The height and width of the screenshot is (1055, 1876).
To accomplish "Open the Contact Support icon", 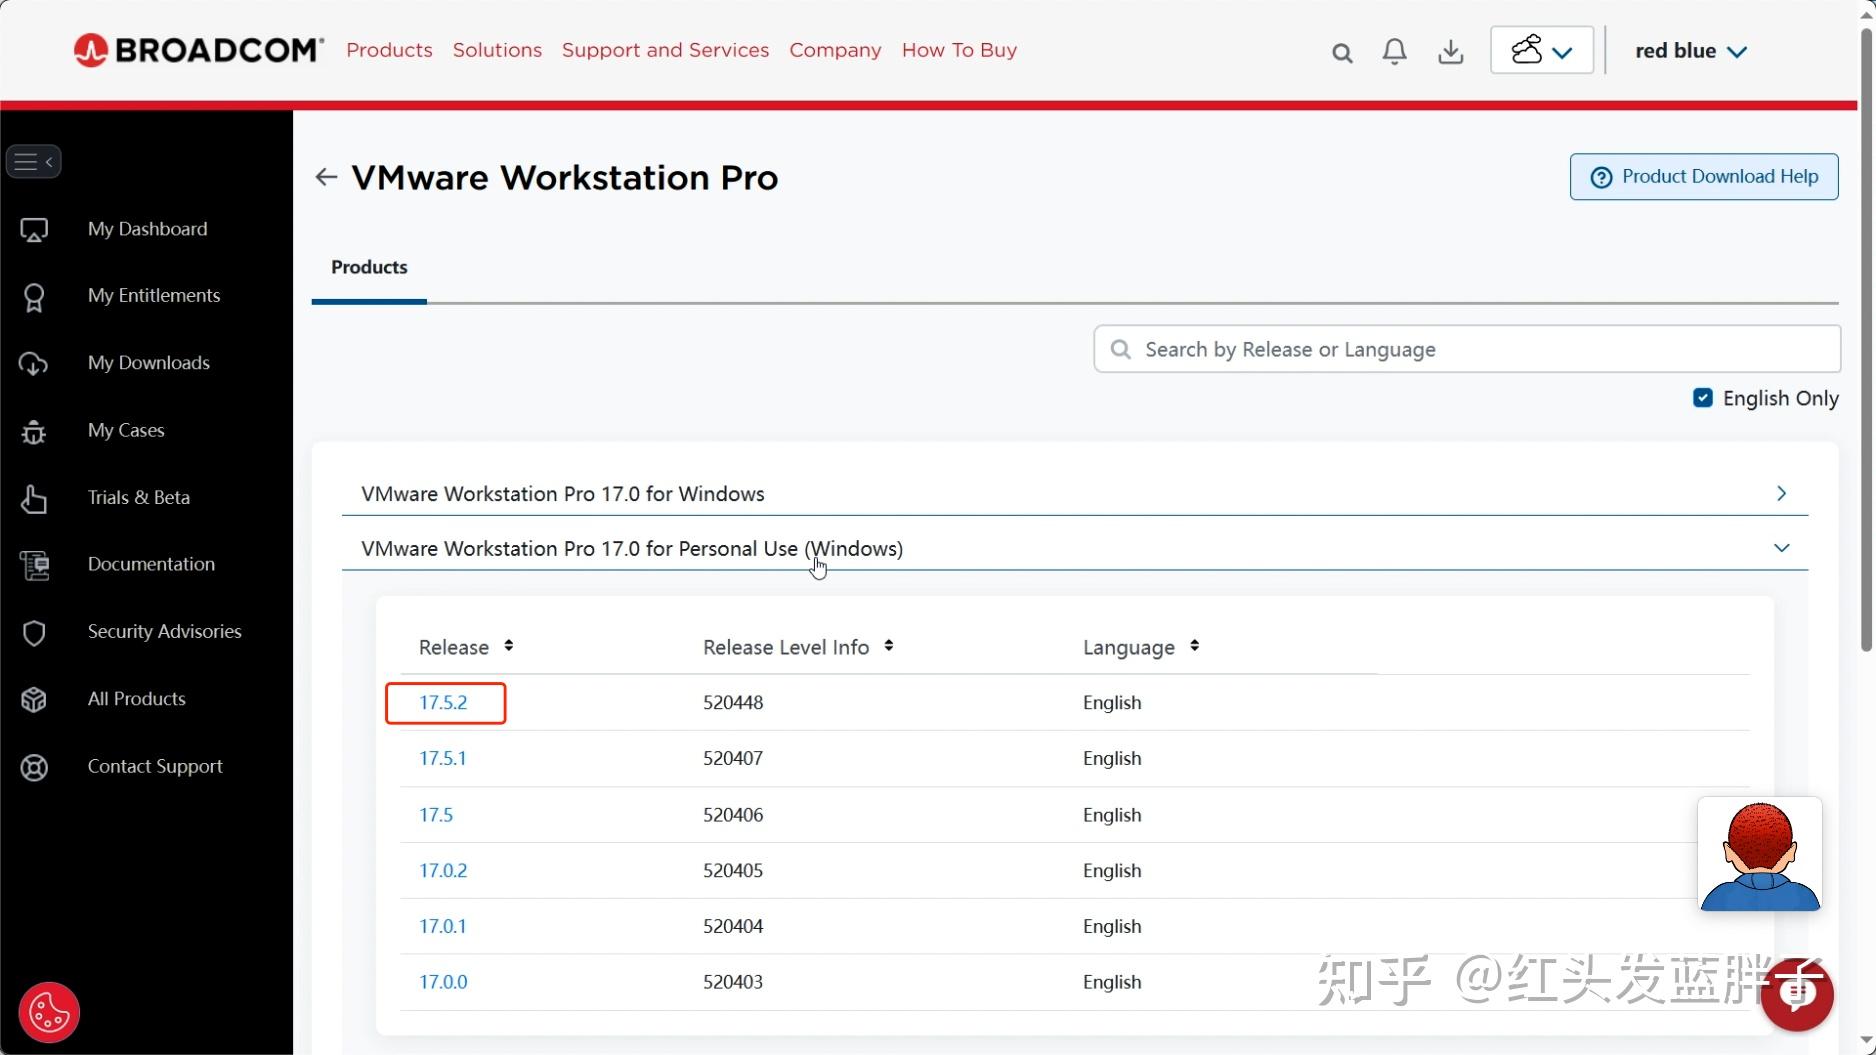I will (x=34, y=767).
